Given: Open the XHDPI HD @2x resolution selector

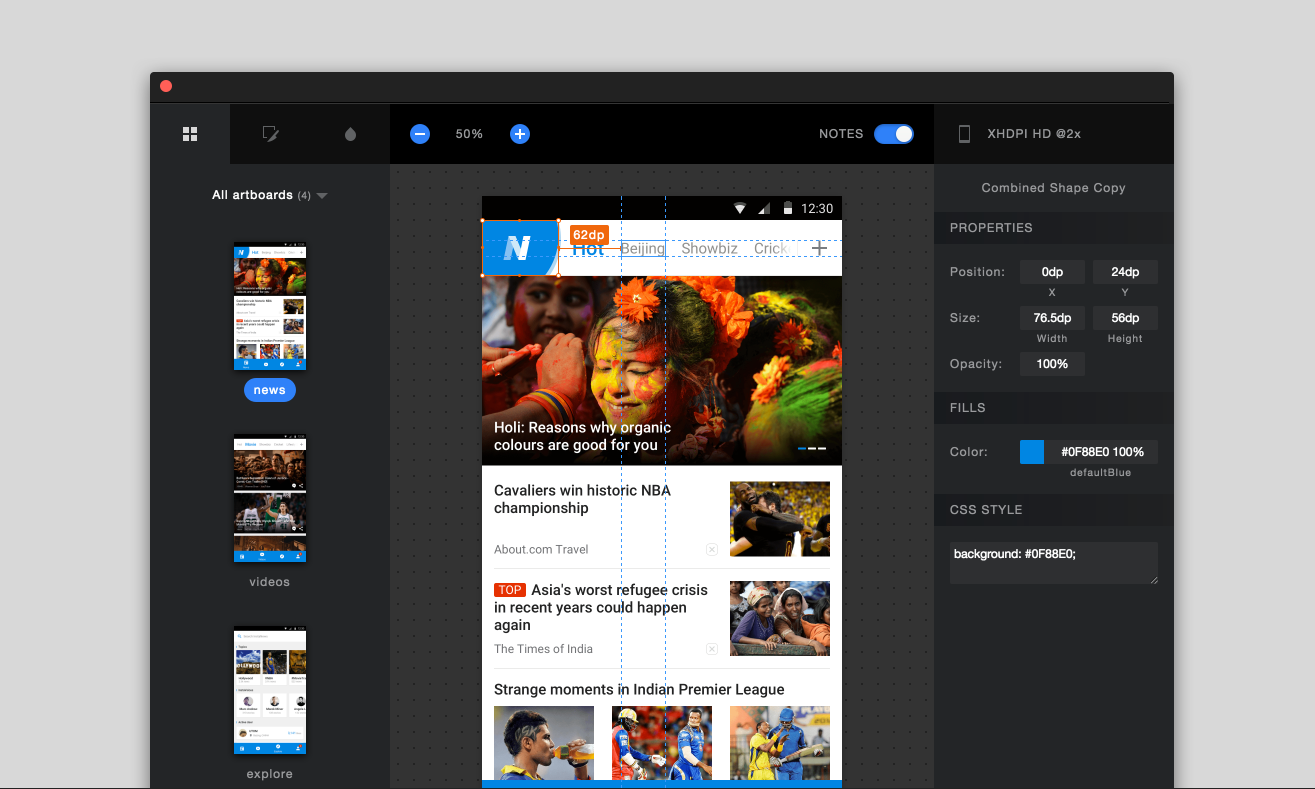Looking at the screenshot, I should (x=1034, y=134).
